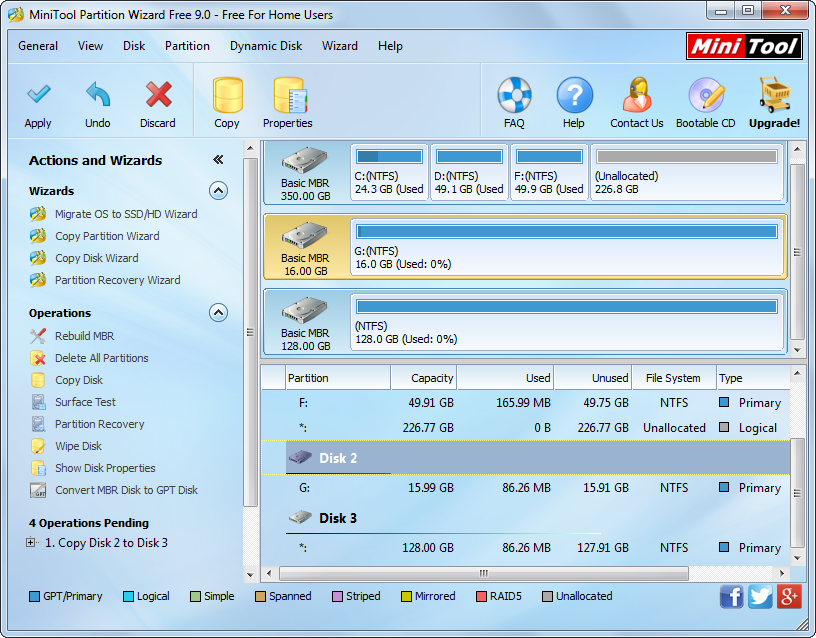Click the Surface Test icon
This screenshot has height=638, width=816.
click(x=38, y=402)
